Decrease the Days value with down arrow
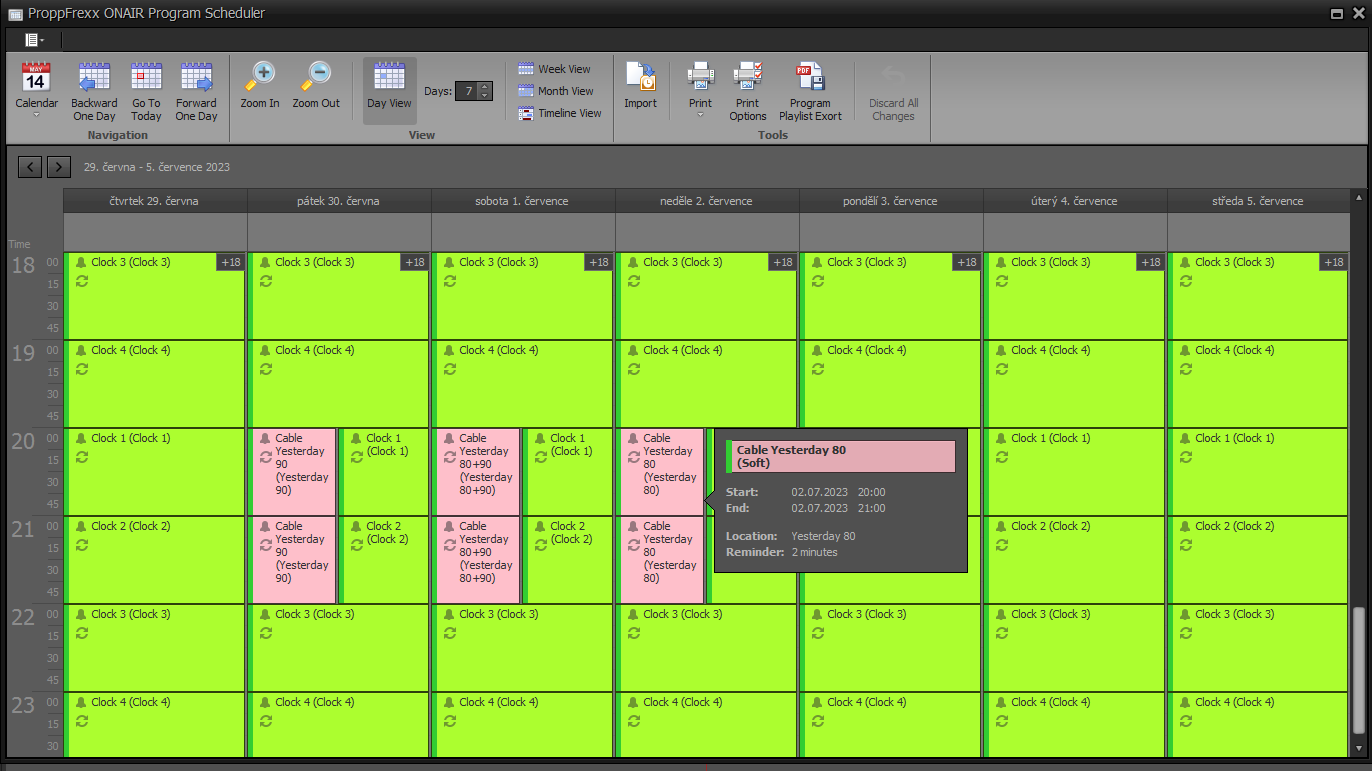Image resolution: width=1372 pixels, height=771 pixels. pos(485,96)
